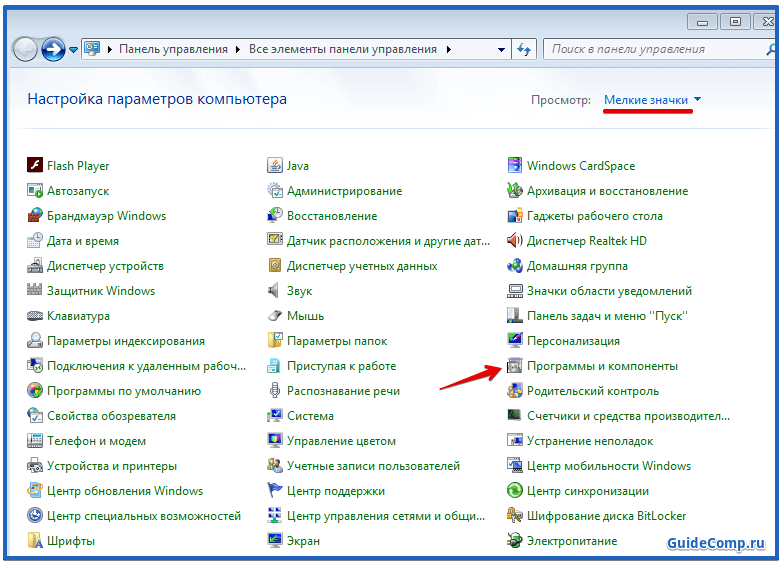Refresh the control panel view

(524, 50)
